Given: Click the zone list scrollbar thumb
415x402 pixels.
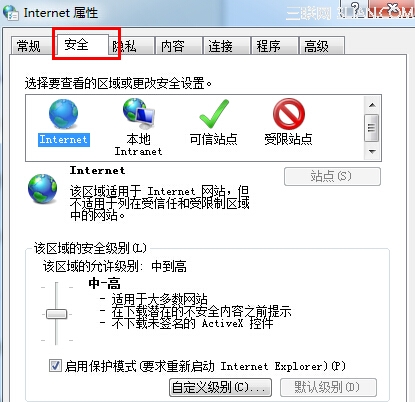Looking at the screenshot, I should coord(372,128).
